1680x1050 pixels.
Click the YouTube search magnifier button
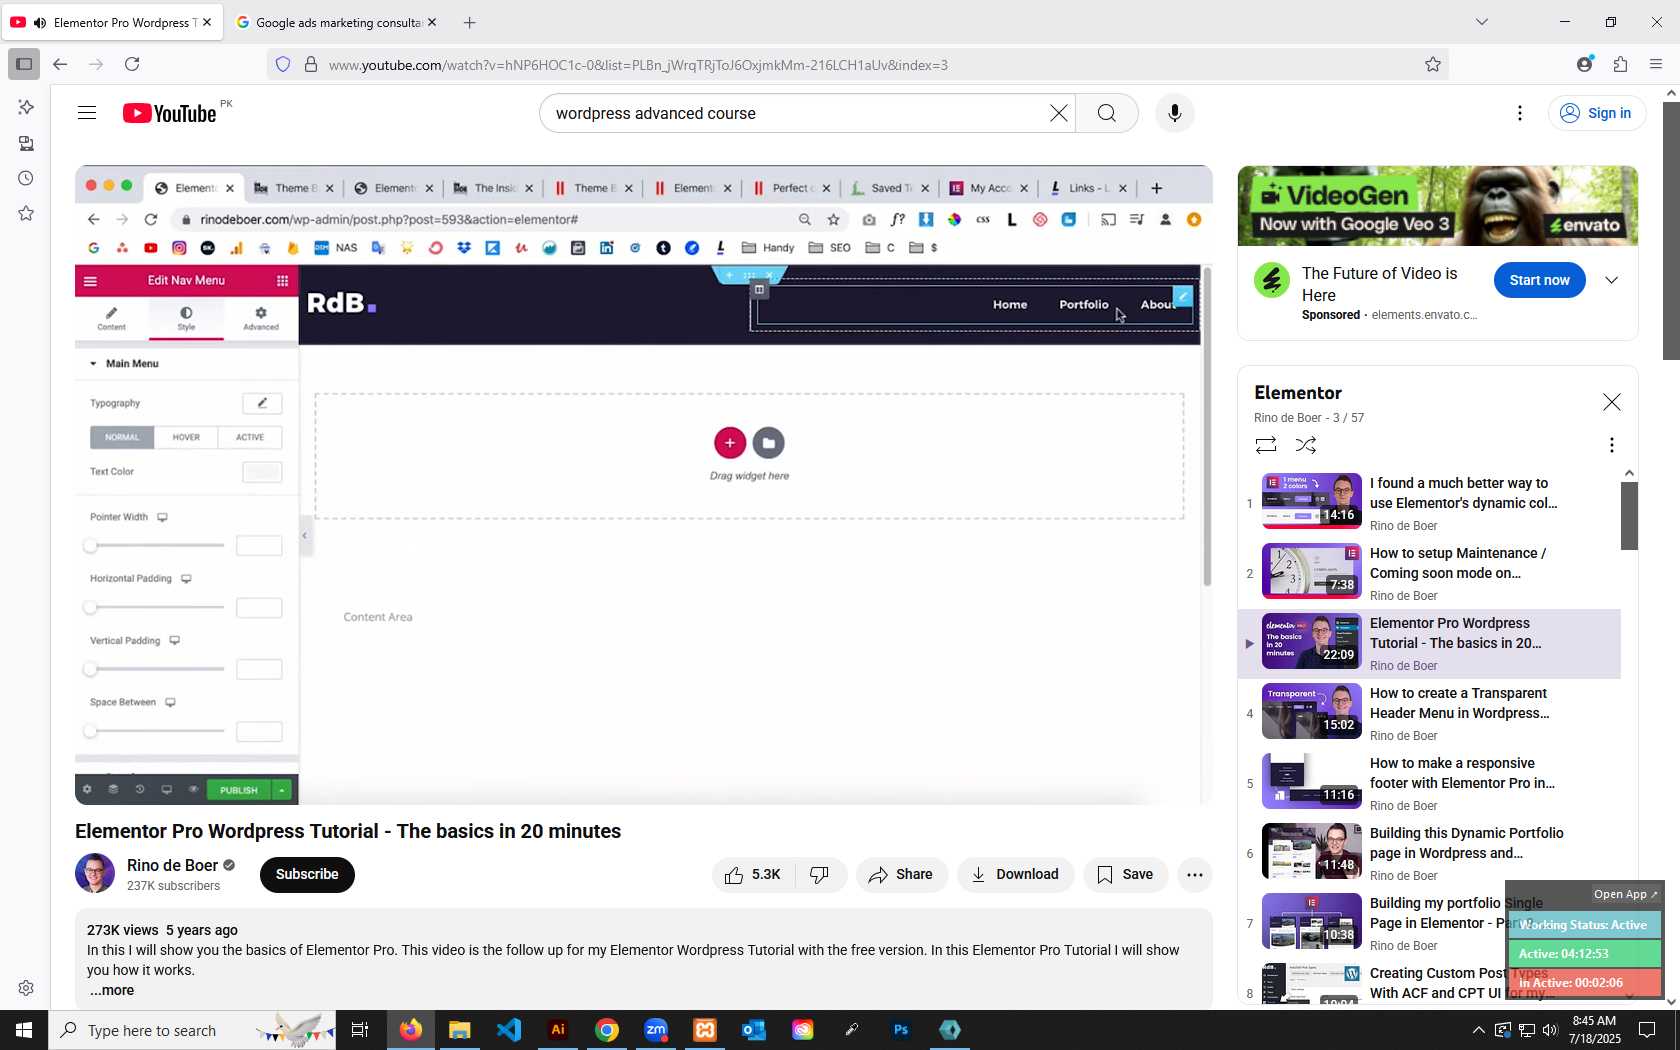click(1107, 113)
